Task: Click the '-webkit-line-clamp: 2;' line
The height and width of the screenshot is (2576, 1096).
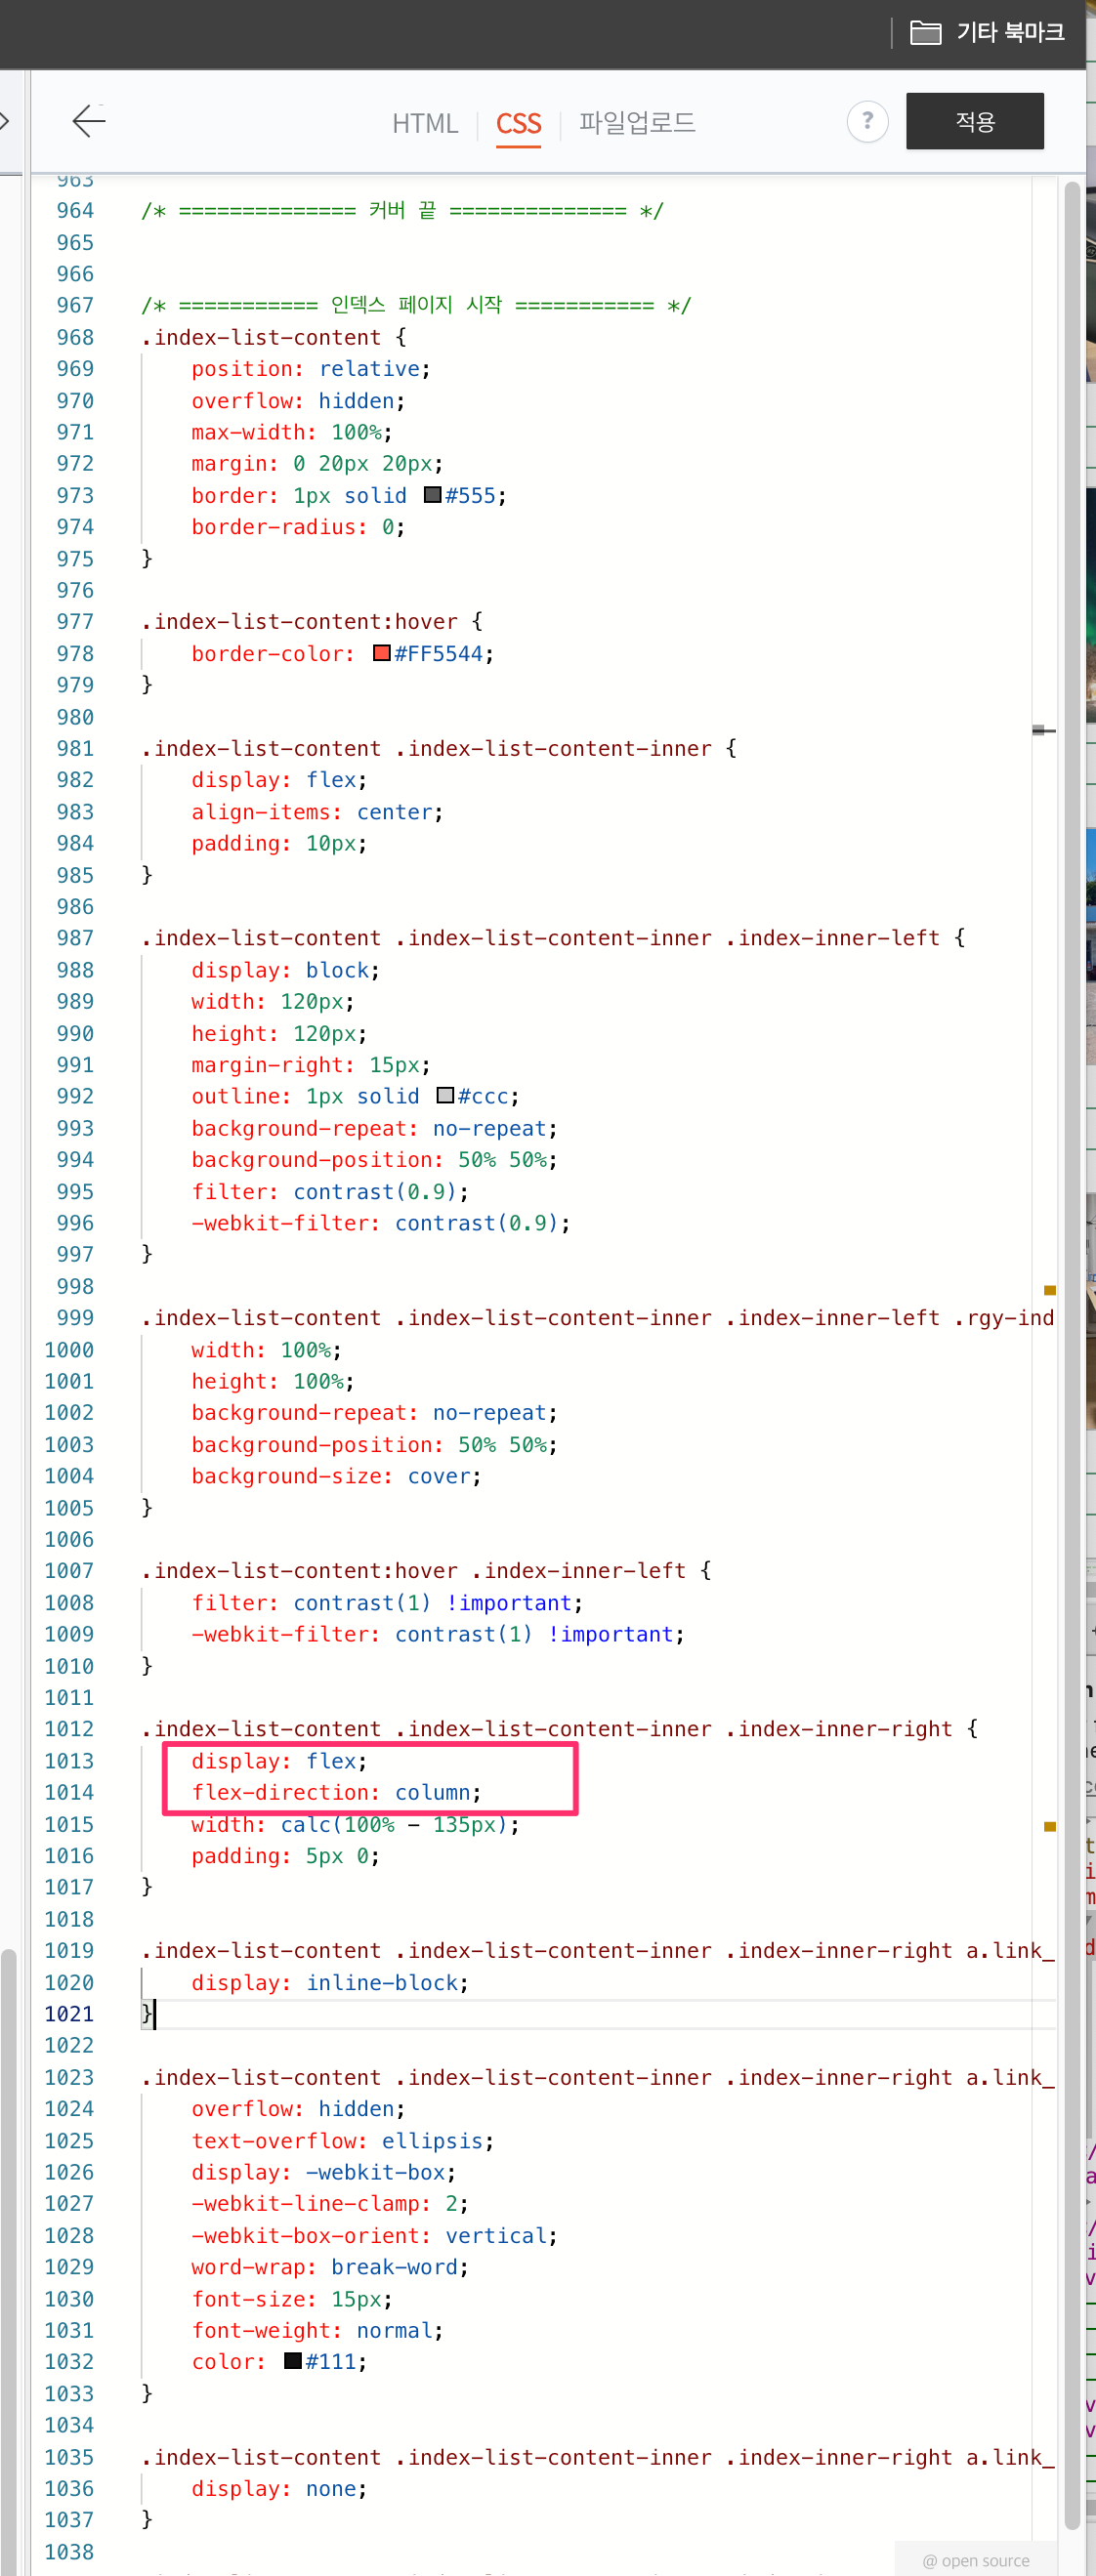Action: click(330, 2204)
